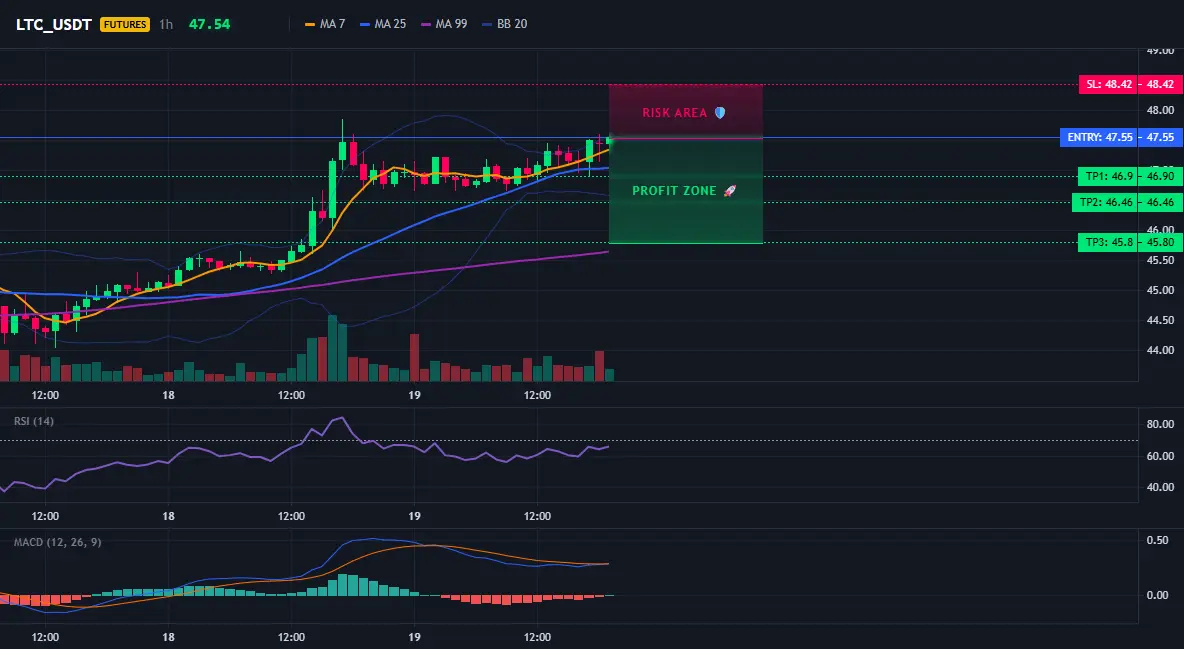Screen dimensions: 1184x649
Task: Click the PROFIT ZONE text
Action: (x=674, y=190)
